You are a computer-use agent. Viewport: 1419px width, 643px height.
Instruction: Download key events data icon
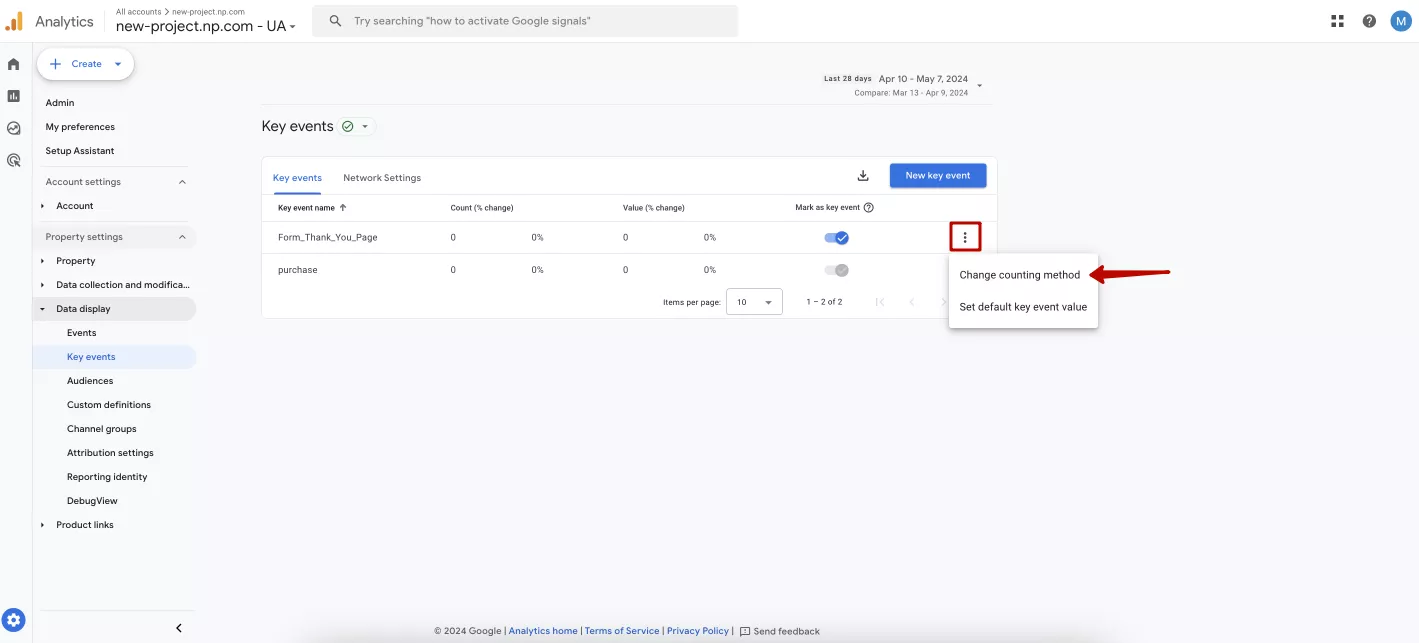tap(863, 176)
